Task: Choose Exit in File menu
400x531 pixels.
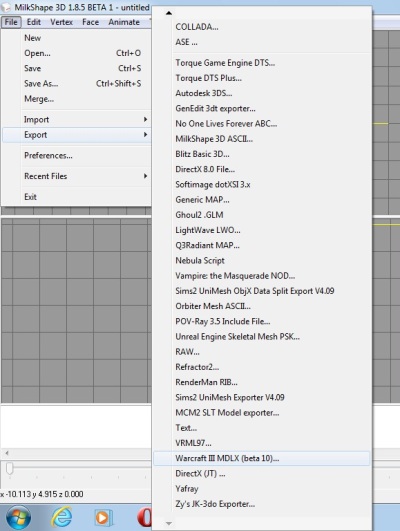Action: 77,197
